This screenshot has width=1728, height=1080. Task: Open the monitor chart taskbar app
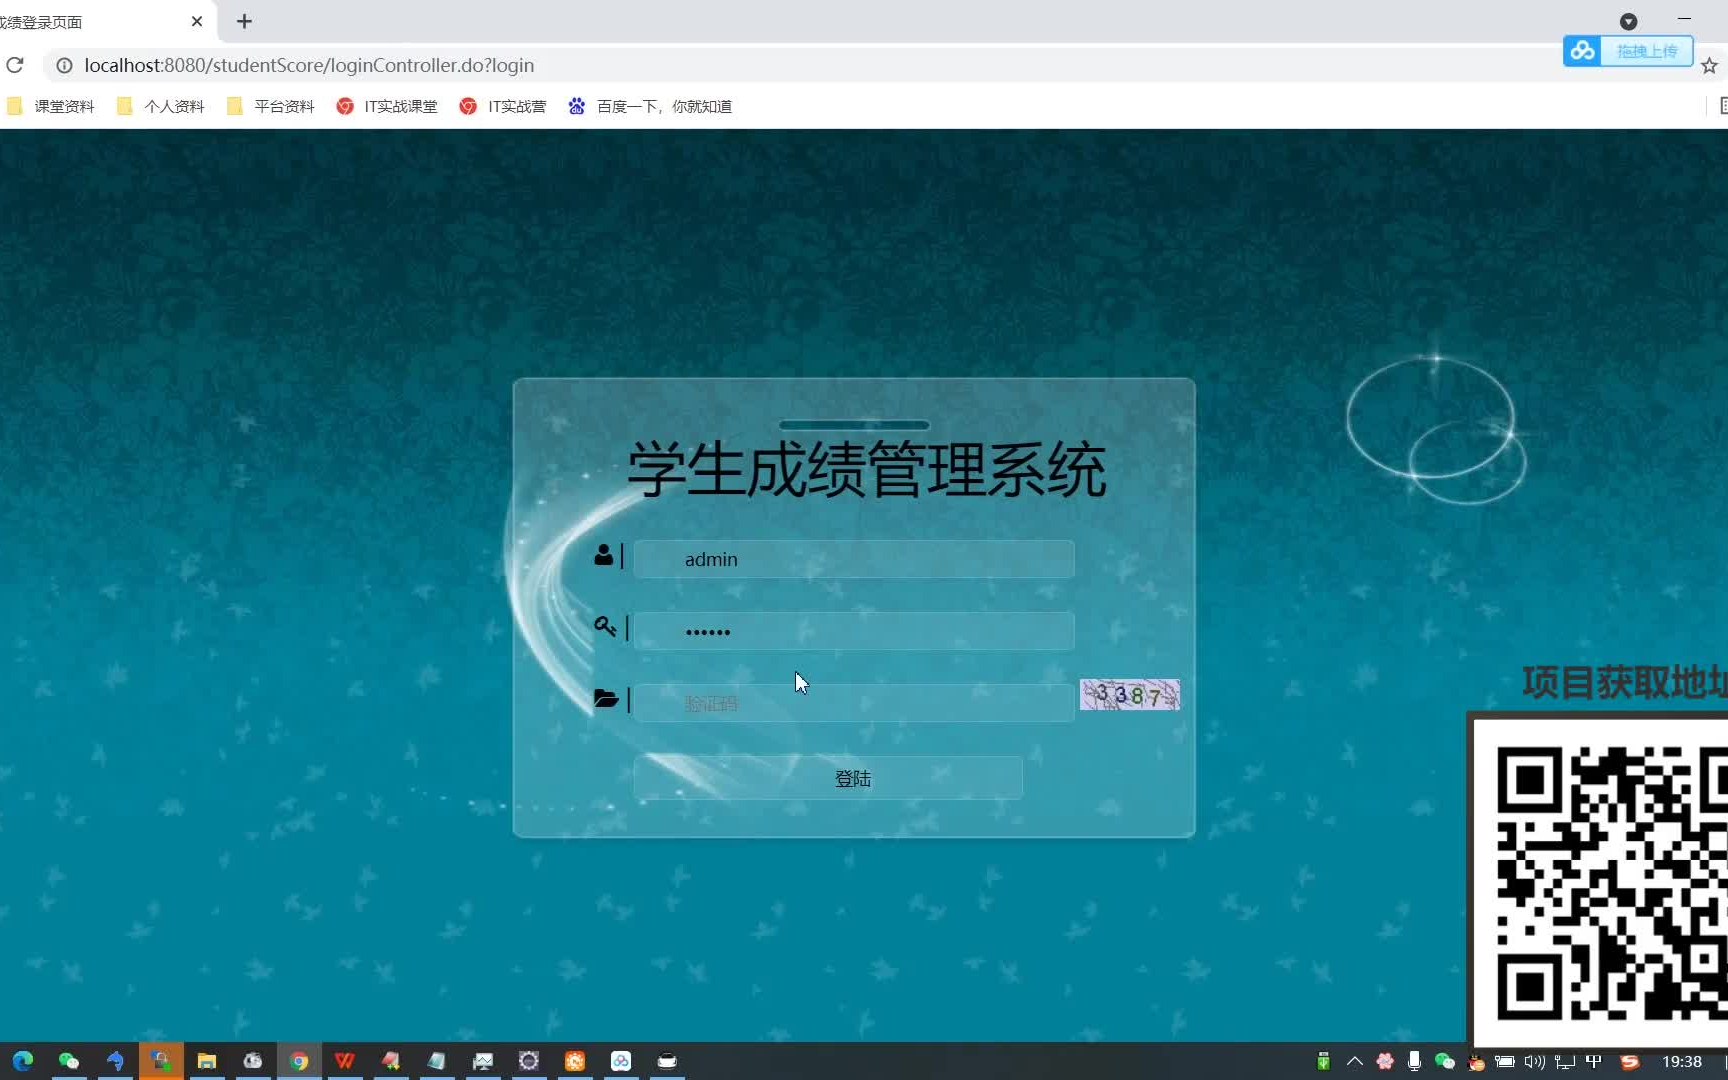click(x=483, y=1061)
